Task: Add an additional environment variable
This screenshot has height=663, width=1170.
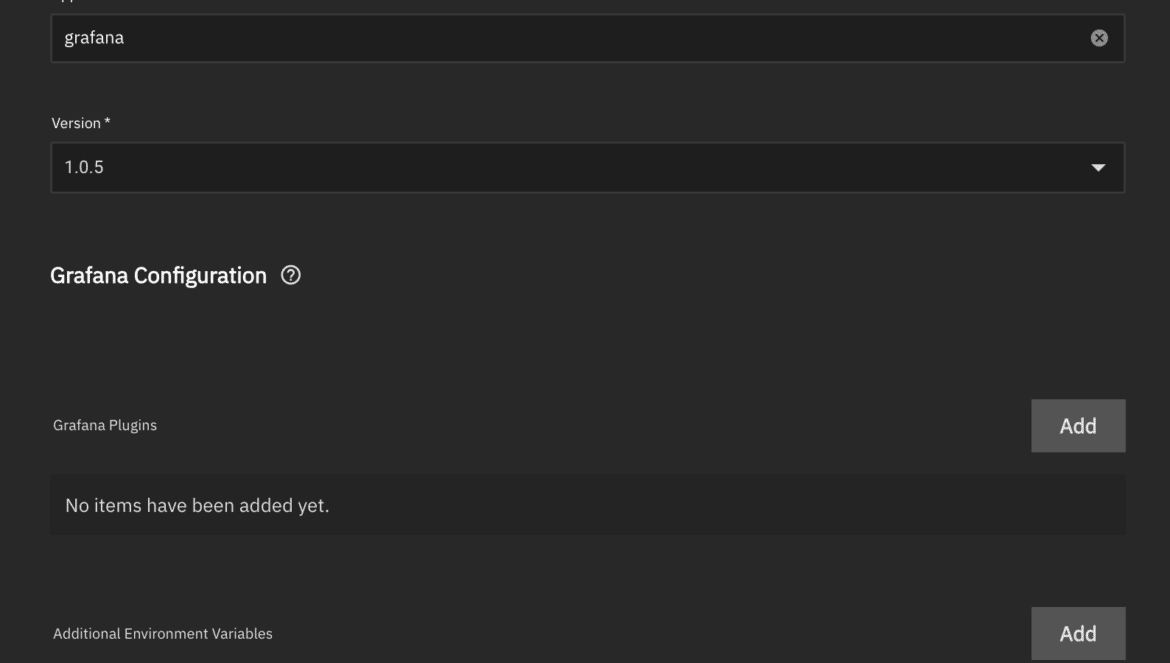Action: pos(1077,633)
